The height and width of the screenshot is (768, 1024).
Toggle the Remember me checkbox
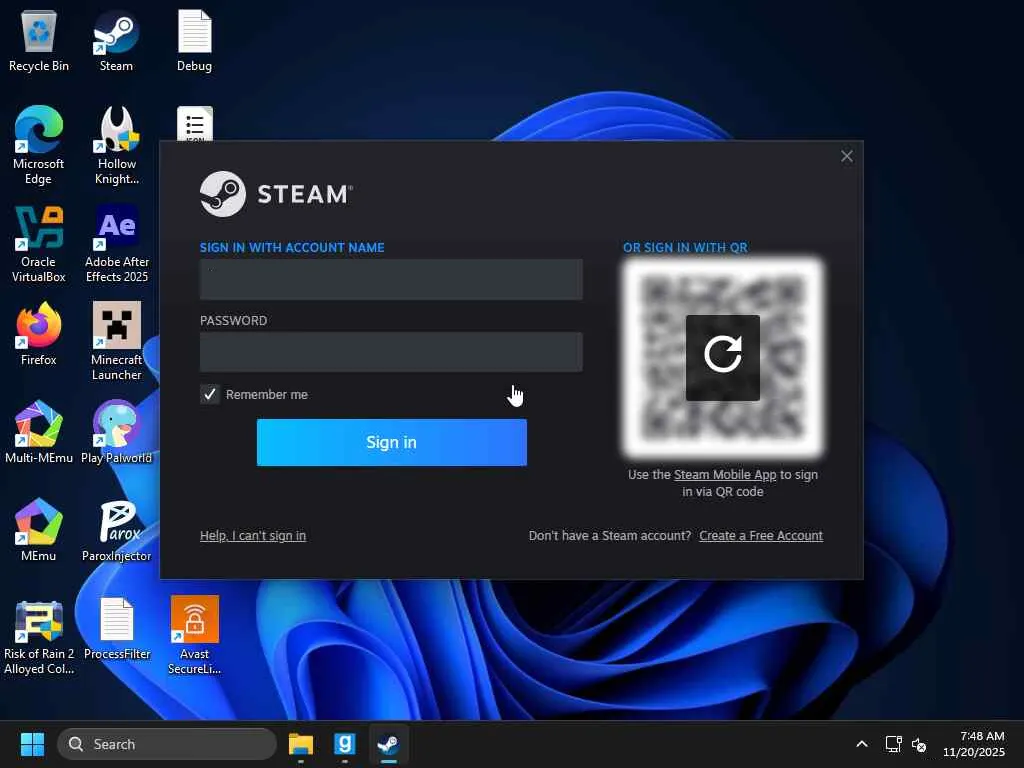point(210,394)
